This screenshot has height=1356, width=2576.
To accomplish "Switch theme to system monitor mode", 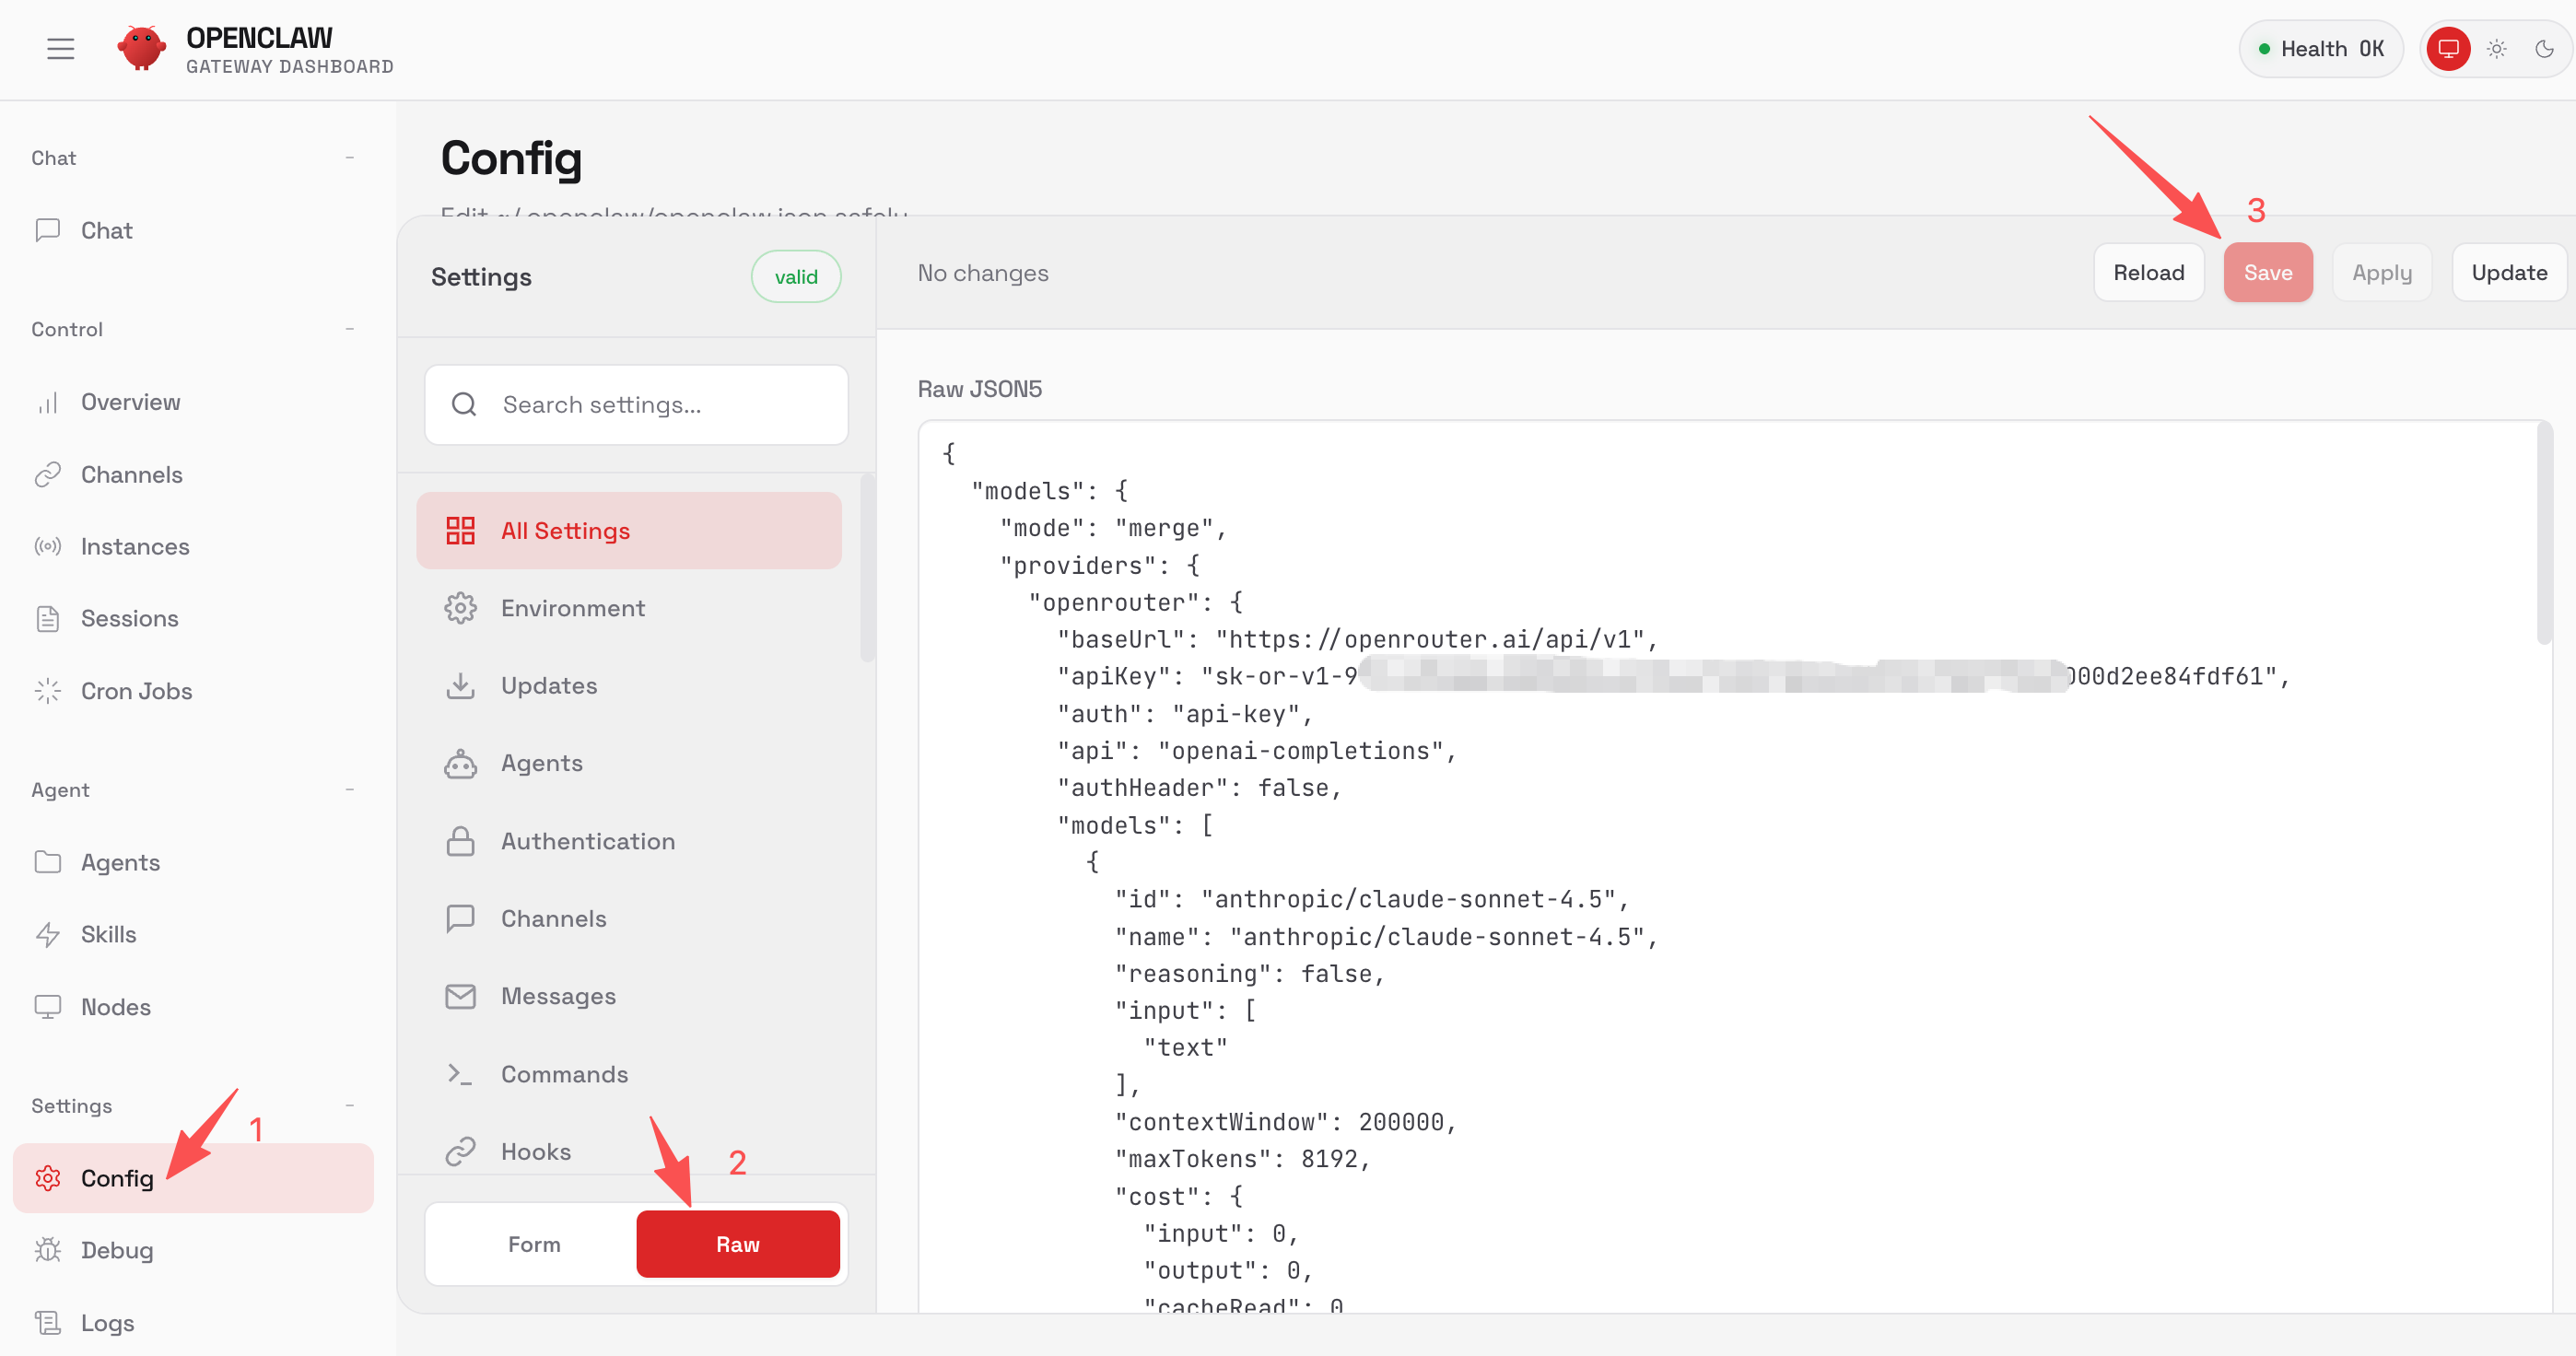I will [x=2448, y=48].
